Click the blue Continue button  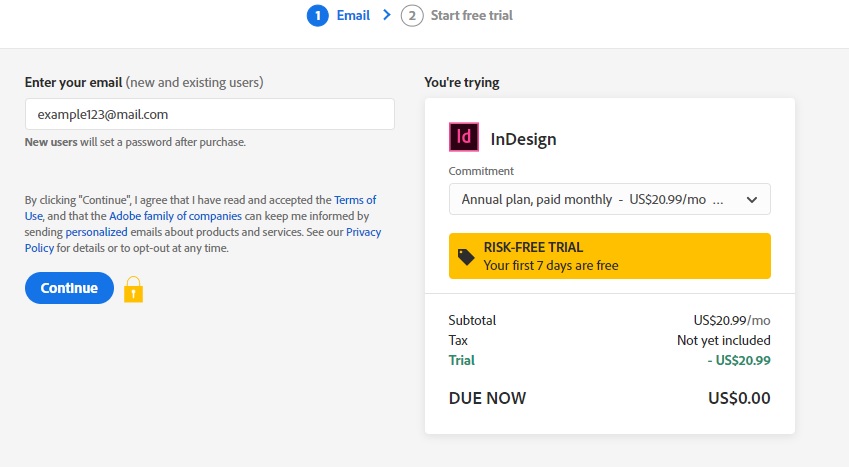point(69,288)
